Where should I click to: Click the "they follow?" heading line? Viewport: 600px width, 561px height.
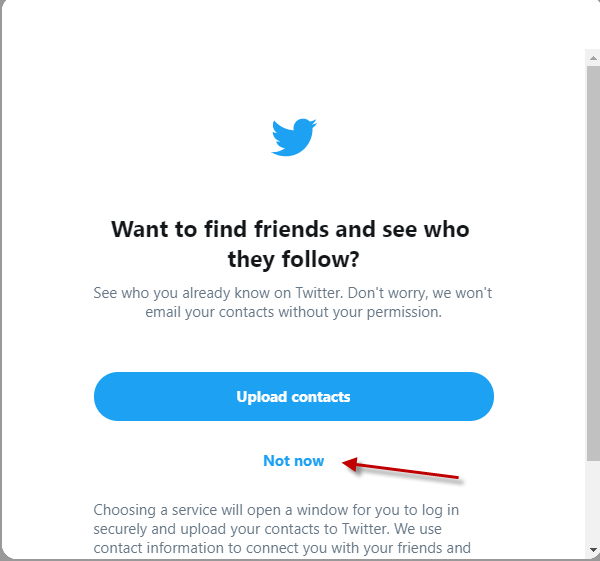[293, 259]
